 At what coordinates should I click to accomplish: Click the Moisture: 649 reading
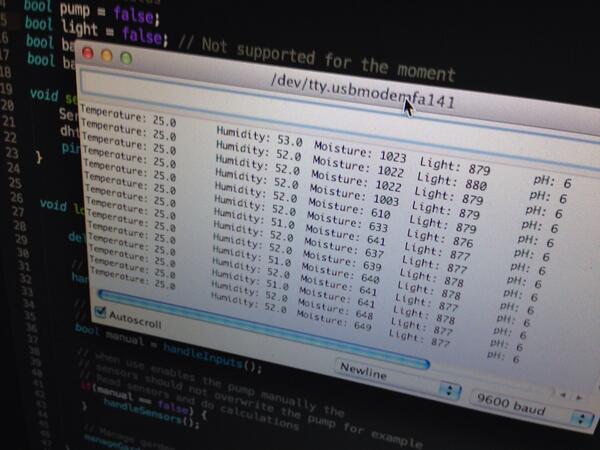tap(334, 321)
